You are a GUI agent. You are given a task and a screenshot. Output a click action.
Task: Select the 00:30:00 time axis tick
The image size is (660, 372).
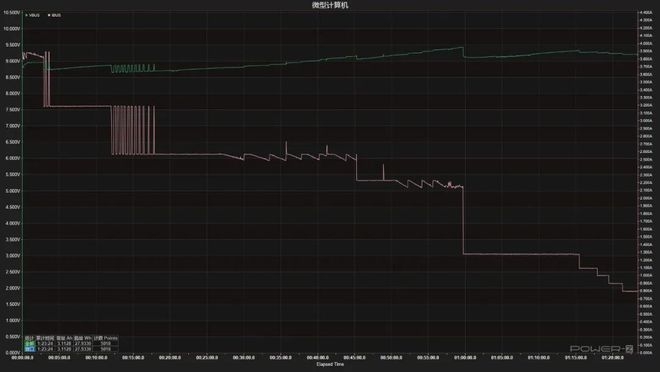click(244, 358)
